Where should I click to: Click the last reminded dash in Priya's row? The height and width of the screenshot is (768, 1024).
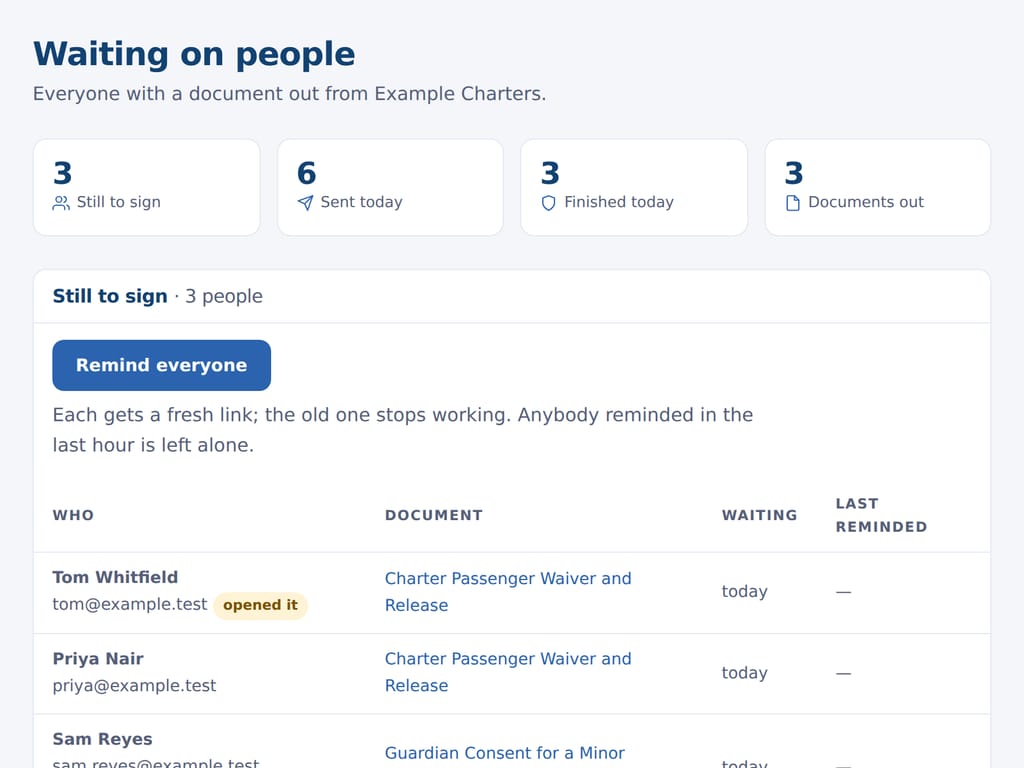[843, 673]
